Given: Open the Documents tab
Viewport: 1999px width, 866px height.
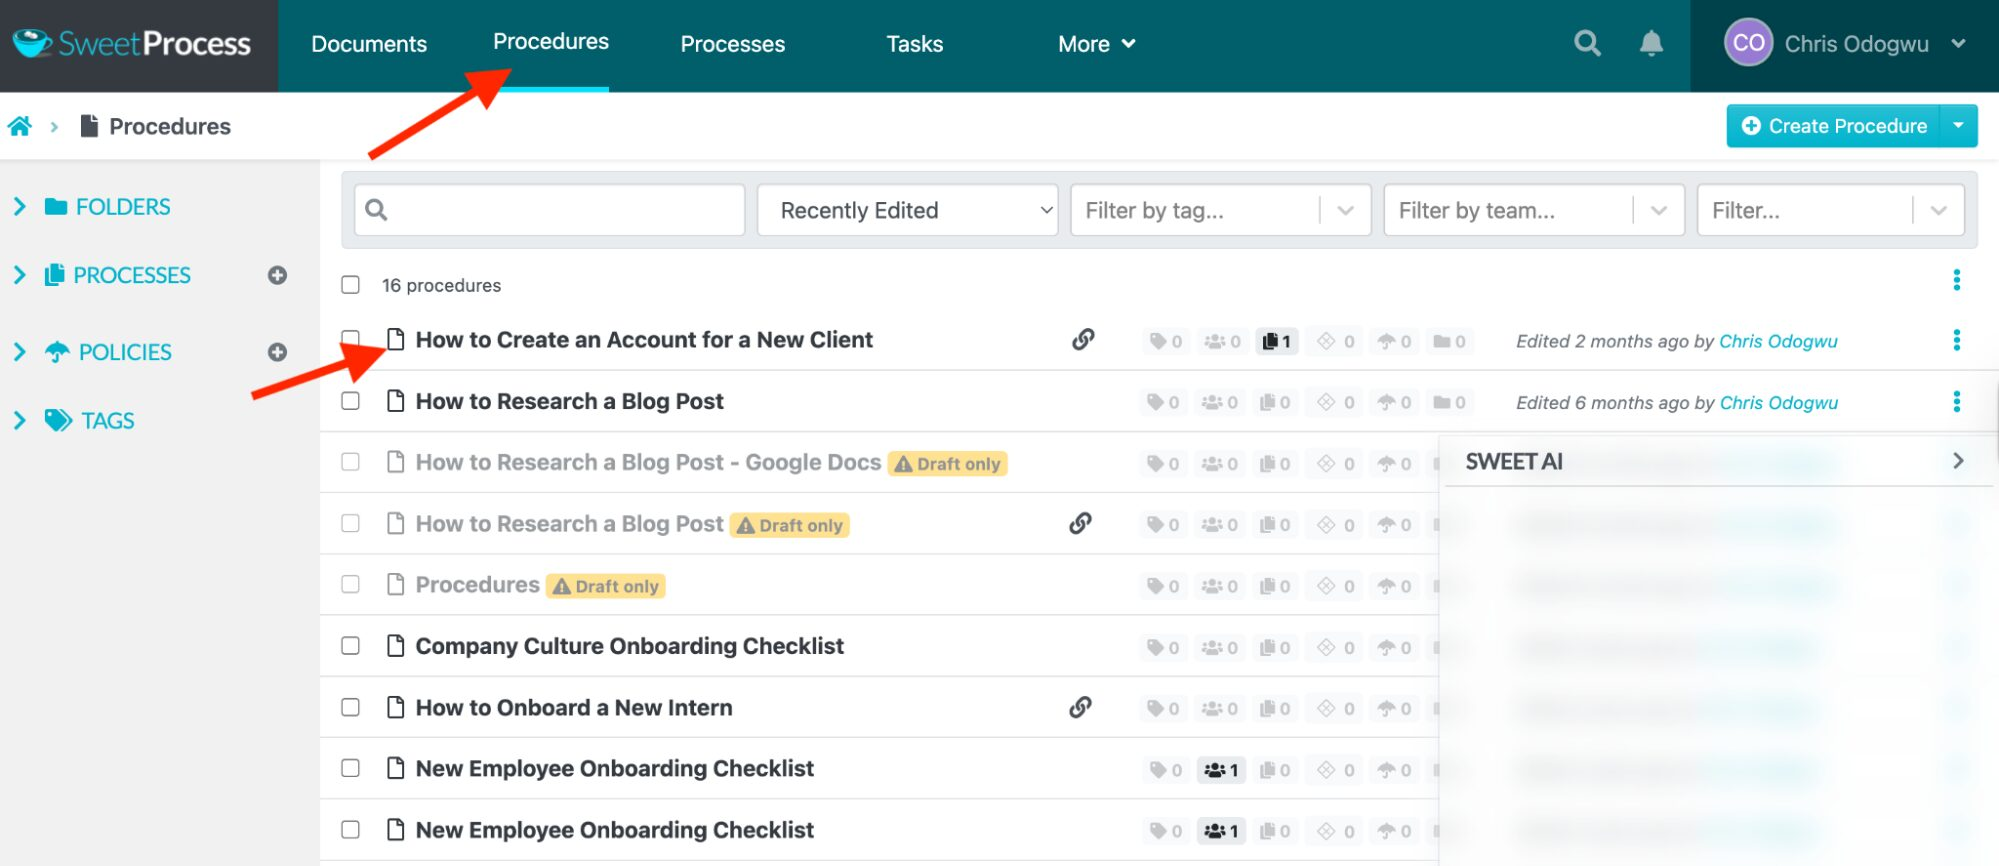Looking at the screenshot, I should point(369,44).
